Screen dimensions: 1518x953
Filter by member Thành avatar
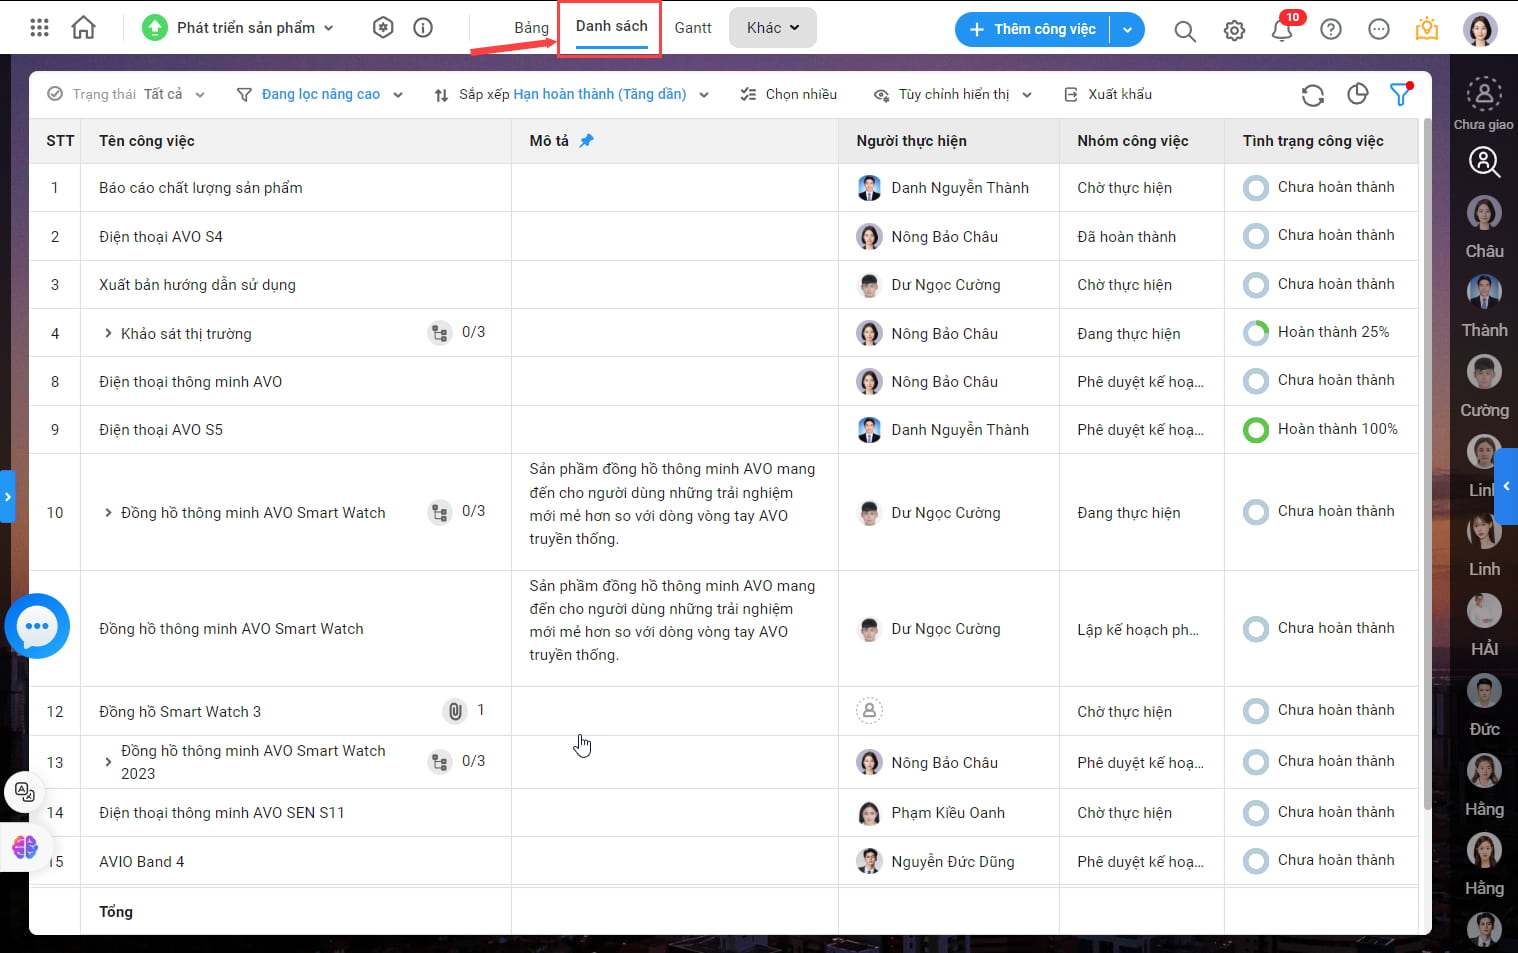(1484, 292)
